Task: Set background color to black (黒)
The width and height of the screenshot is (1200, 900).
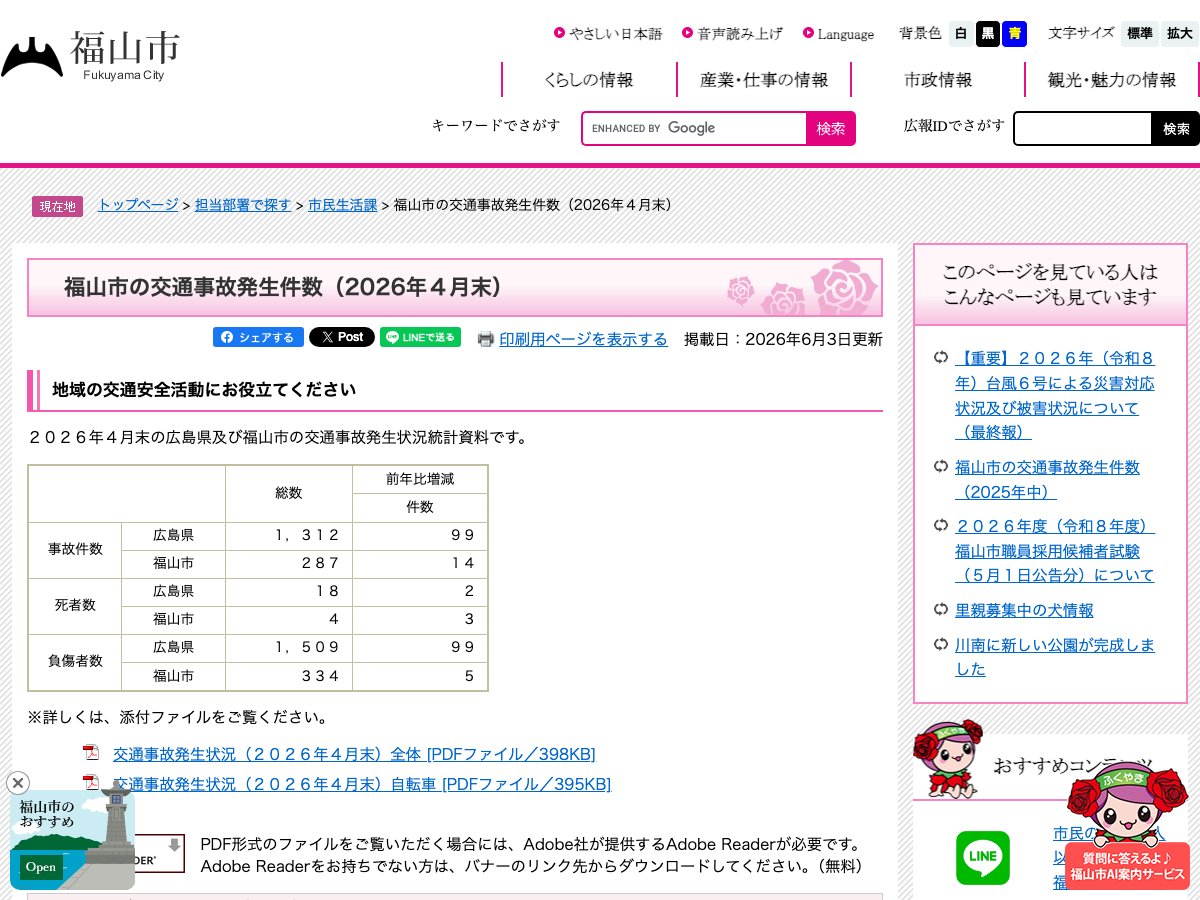Action: click(988, 34)
